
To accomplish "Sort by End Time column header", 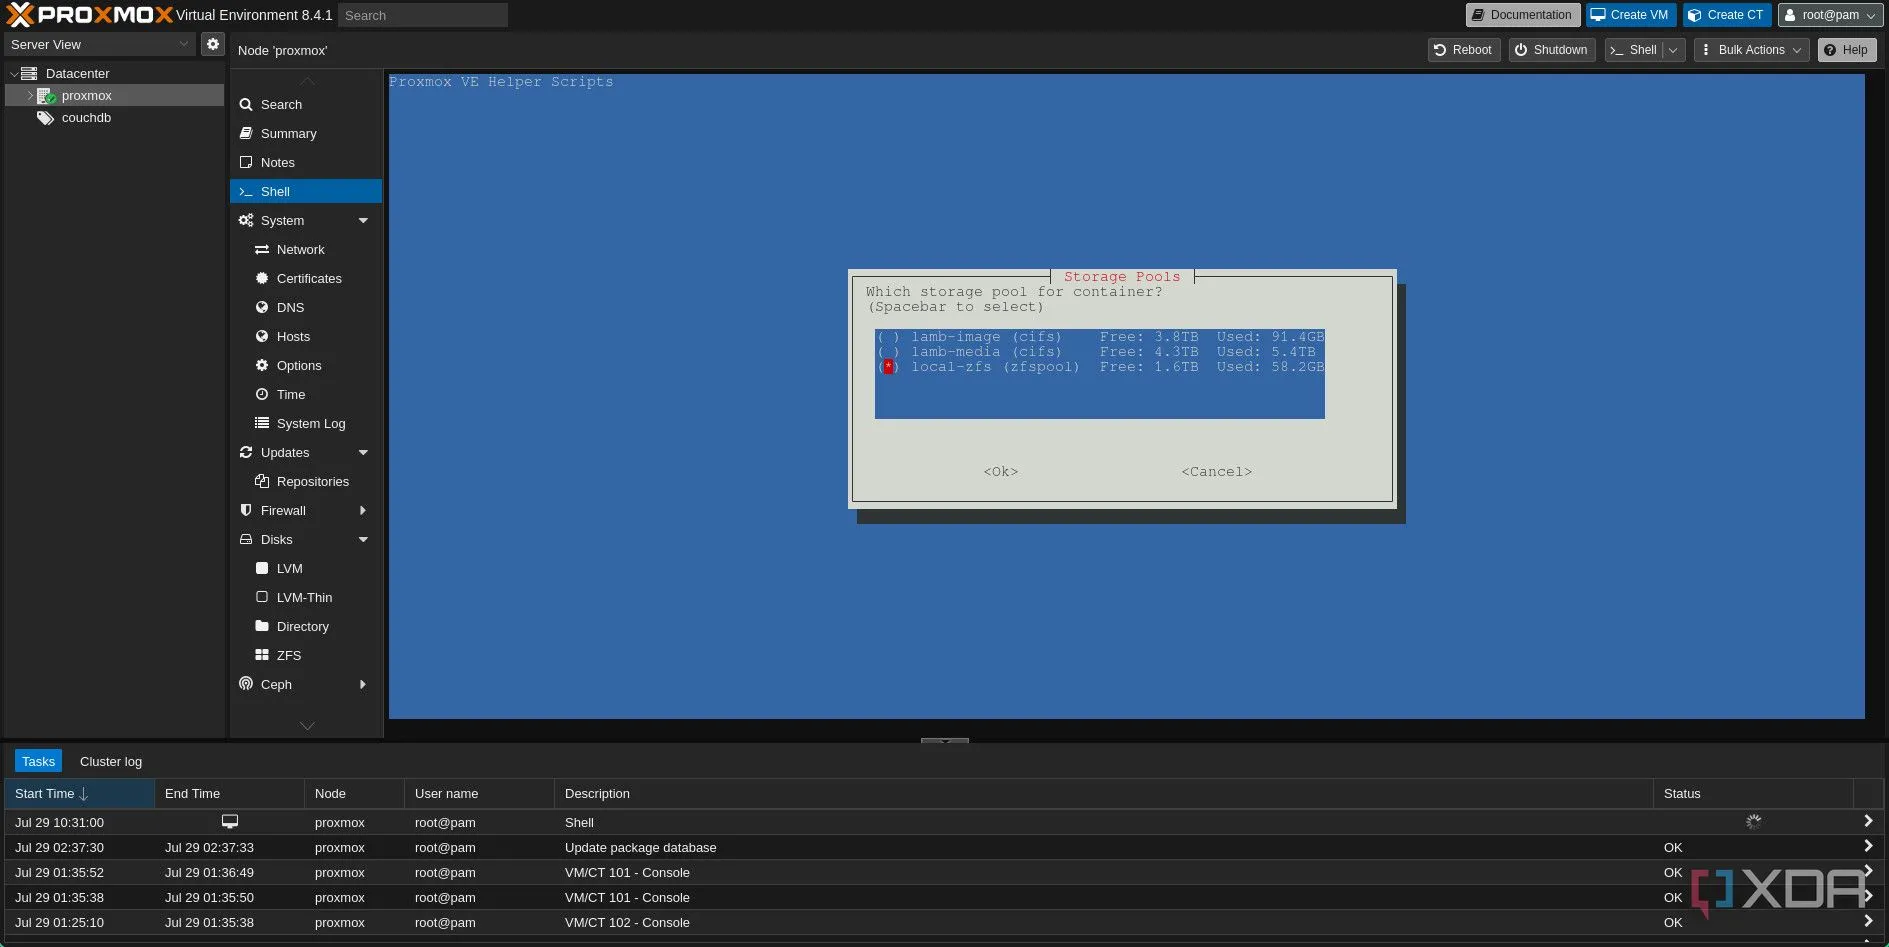I will [x=229, y=794].
